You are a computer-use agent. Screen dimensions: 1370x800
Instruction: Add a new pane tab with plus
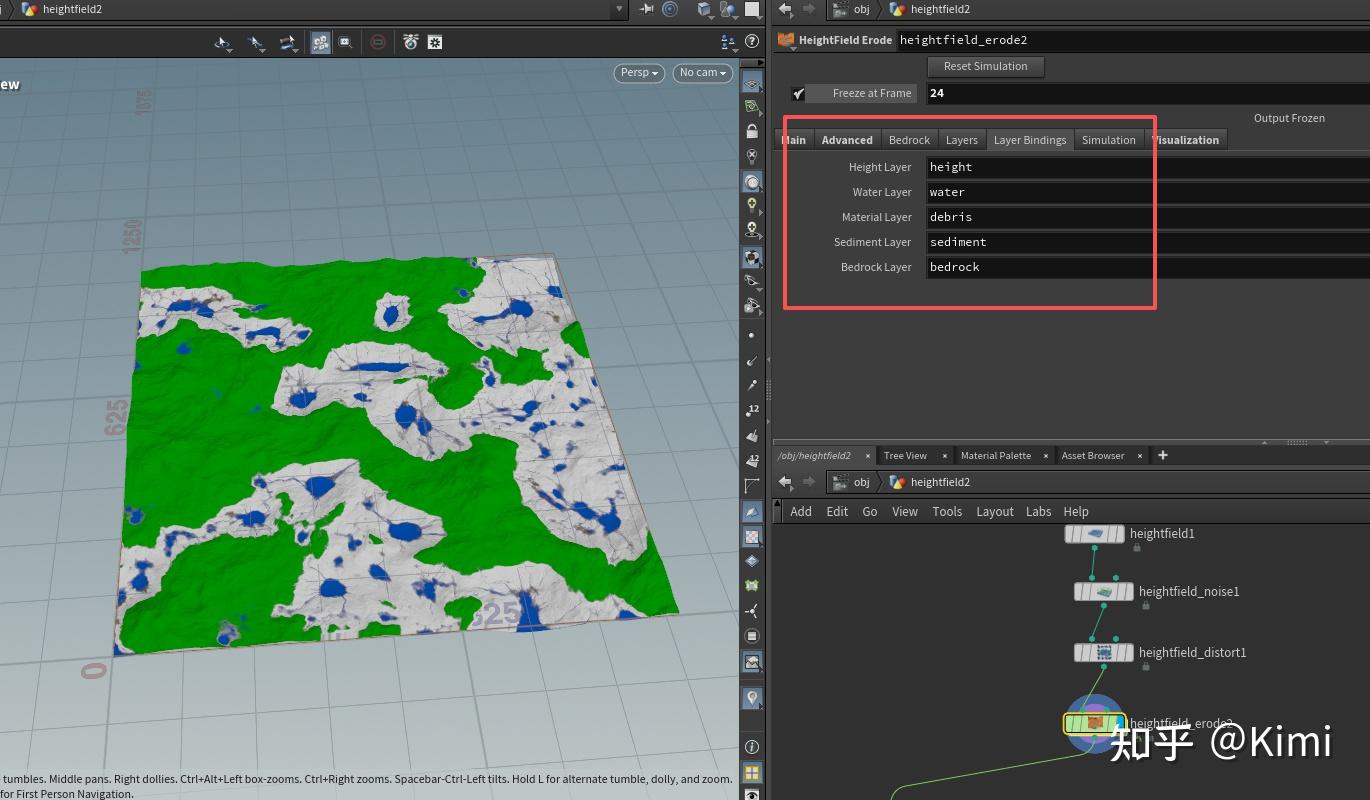[x=1162, y=455]
